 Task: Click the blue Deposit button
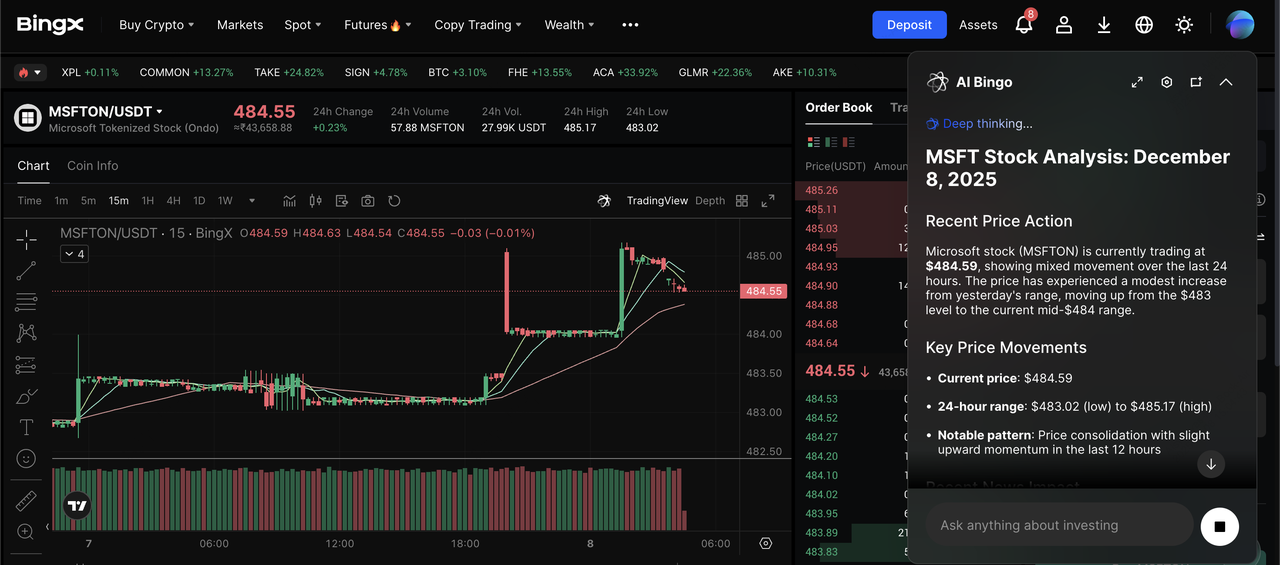(x=909, y=25)
